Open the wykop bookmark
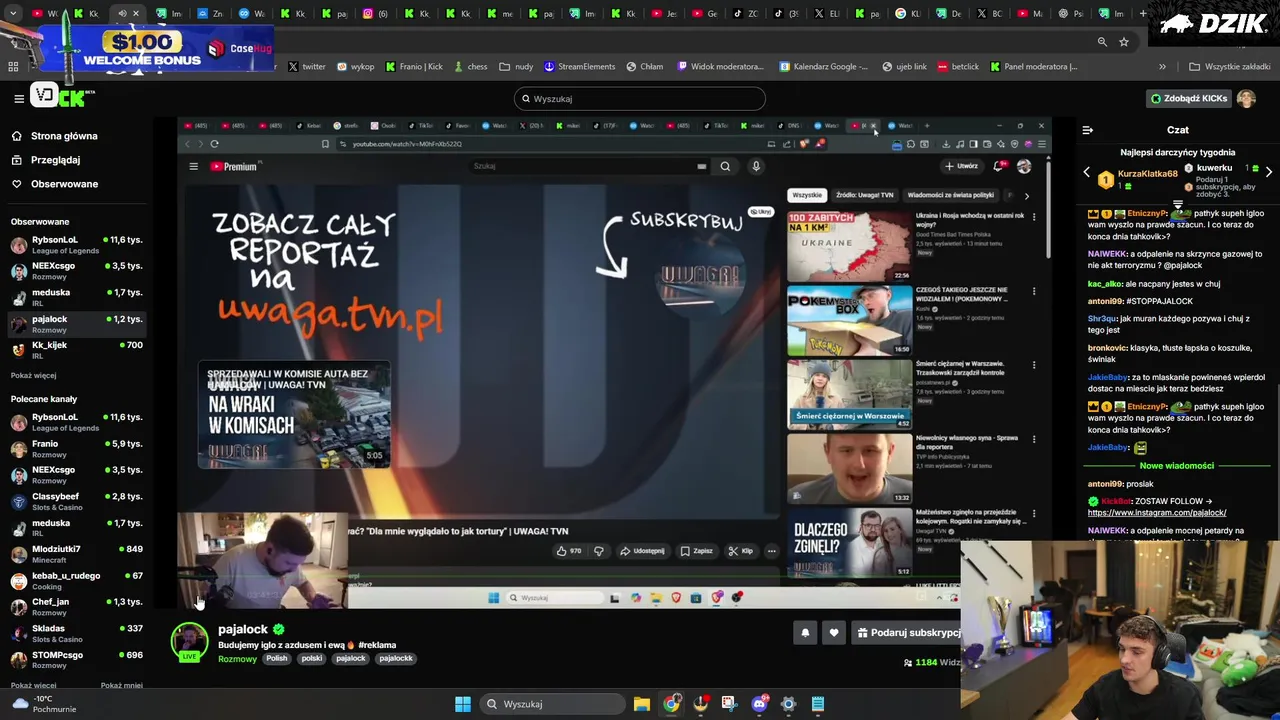 point(355,67)
